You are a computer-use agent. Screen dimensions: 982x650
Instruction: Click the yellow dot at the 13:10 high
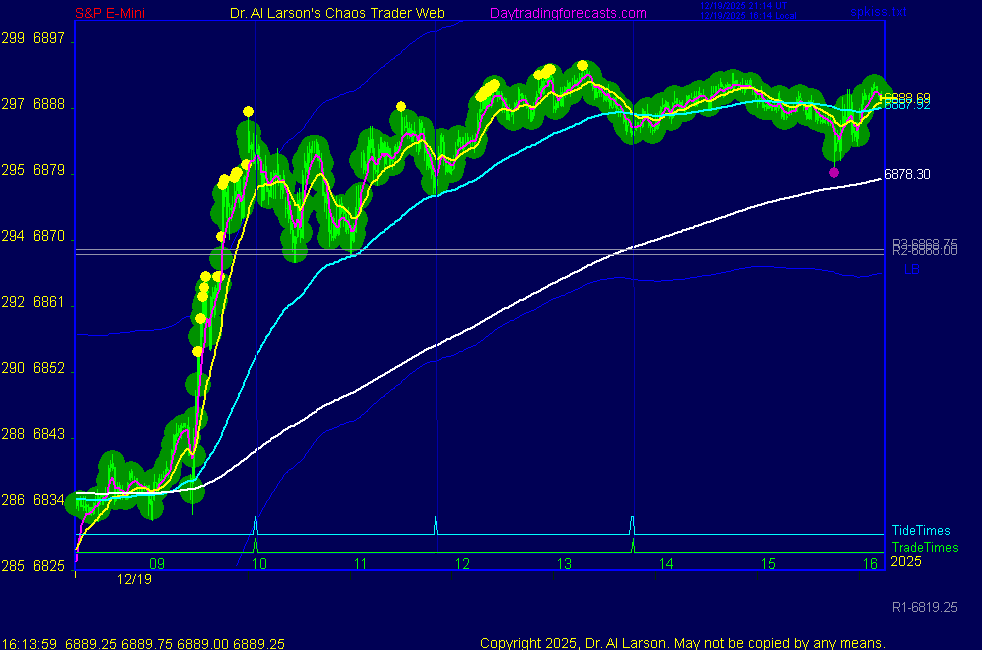[x=582, y=66]
